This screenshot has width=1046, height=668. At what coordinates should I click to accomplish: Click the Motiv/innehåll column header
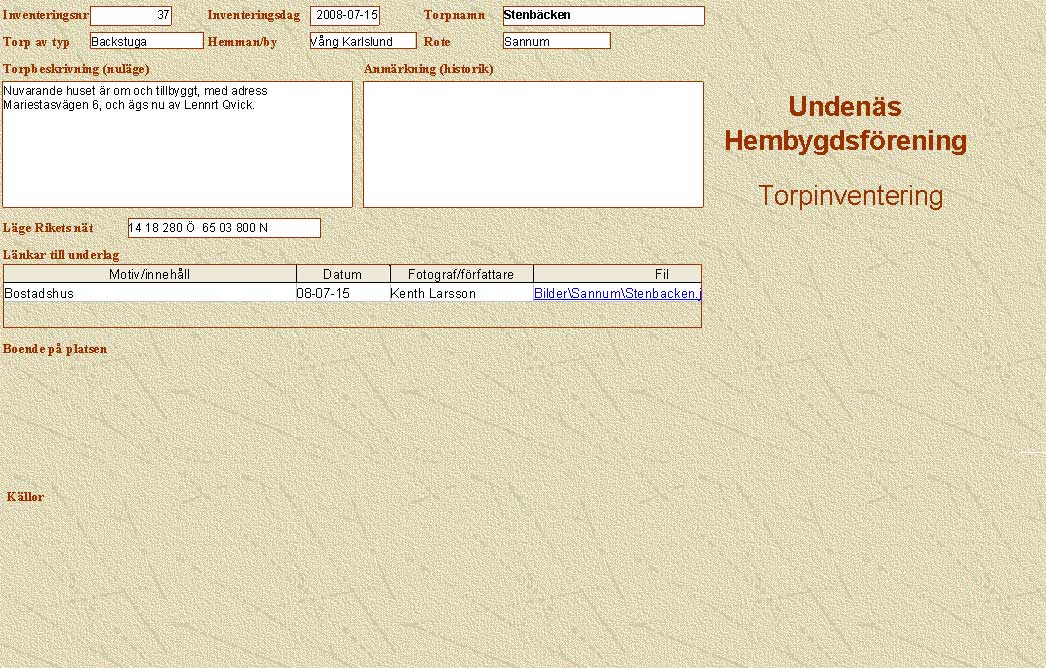point(150,274)
